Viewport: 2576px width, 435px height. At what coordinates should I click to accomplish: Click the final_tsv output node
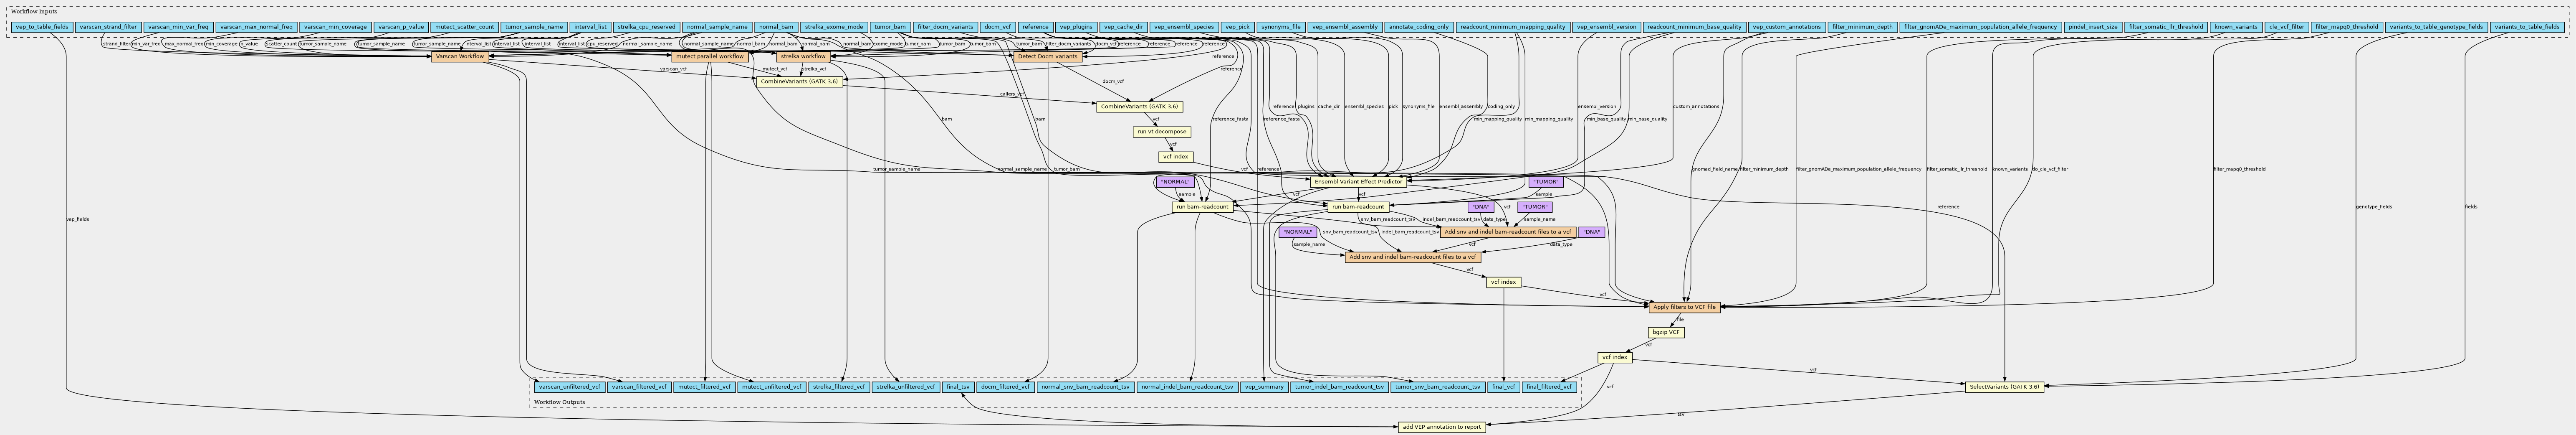pyautogui.click(x=957, y=386)
